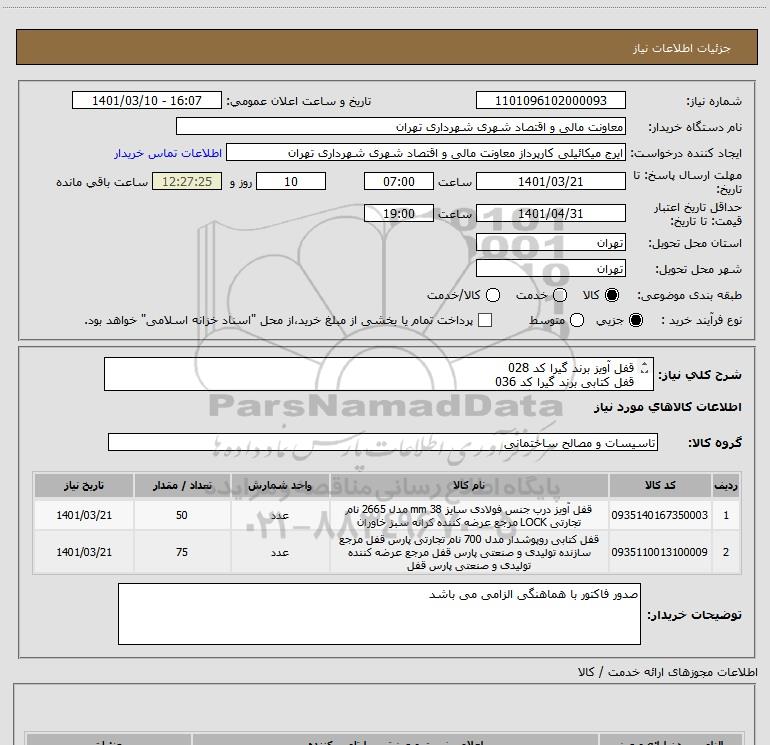The image size is (770, 745).
Task: Click the price validity date 1401/04/31 field
Action: point(550,213)
